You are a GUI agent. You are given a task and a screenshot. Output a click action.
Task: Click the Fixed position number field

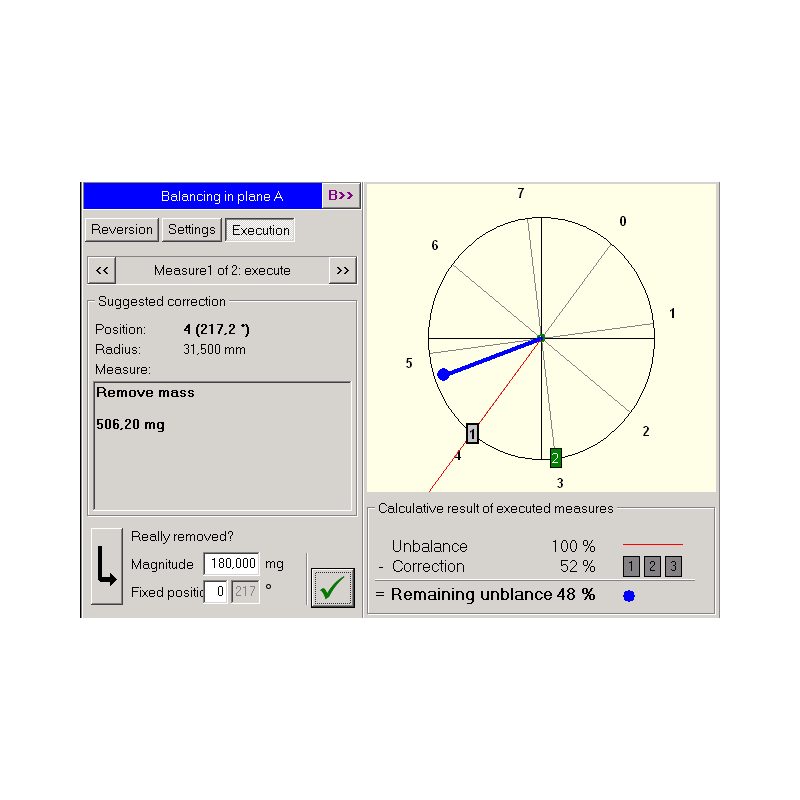[216, 592]
